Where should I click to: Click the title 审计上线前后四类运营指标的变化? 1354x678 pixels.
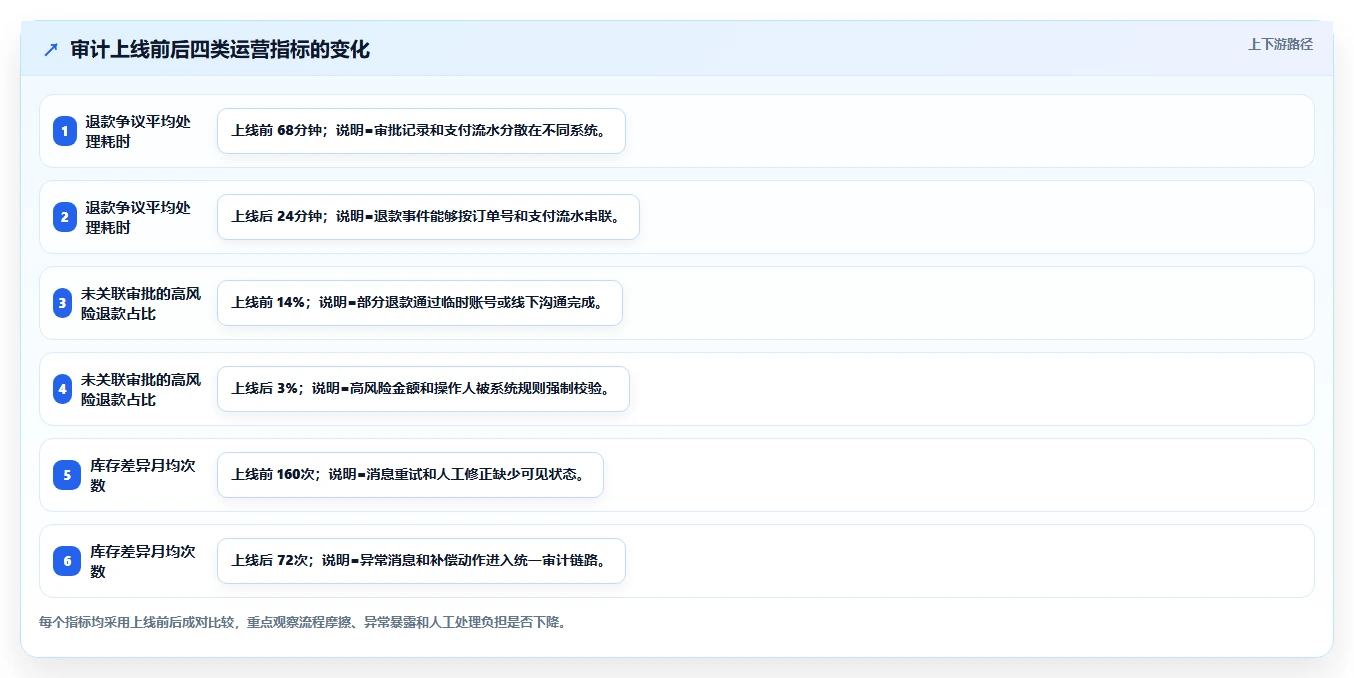pos(220,50)
